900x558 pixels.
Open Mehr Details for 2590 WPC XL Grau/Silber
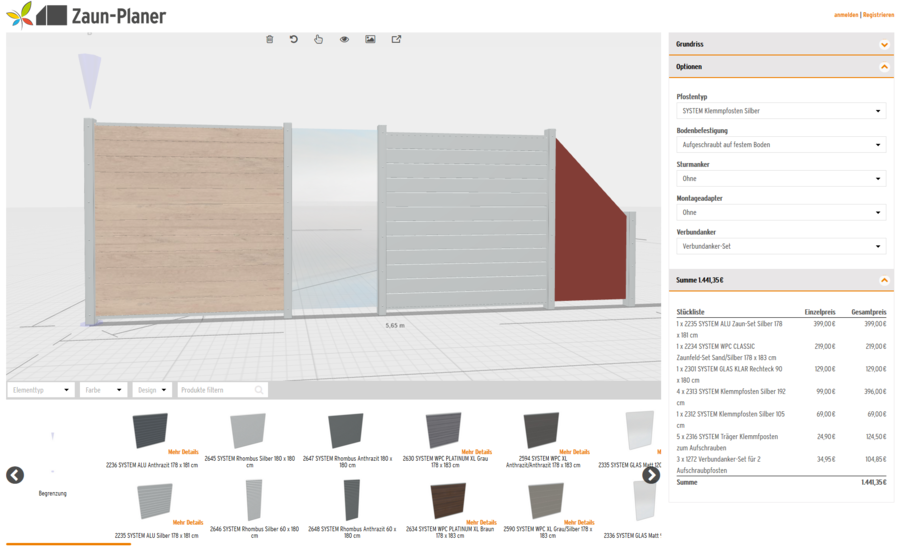coord(579,522)
